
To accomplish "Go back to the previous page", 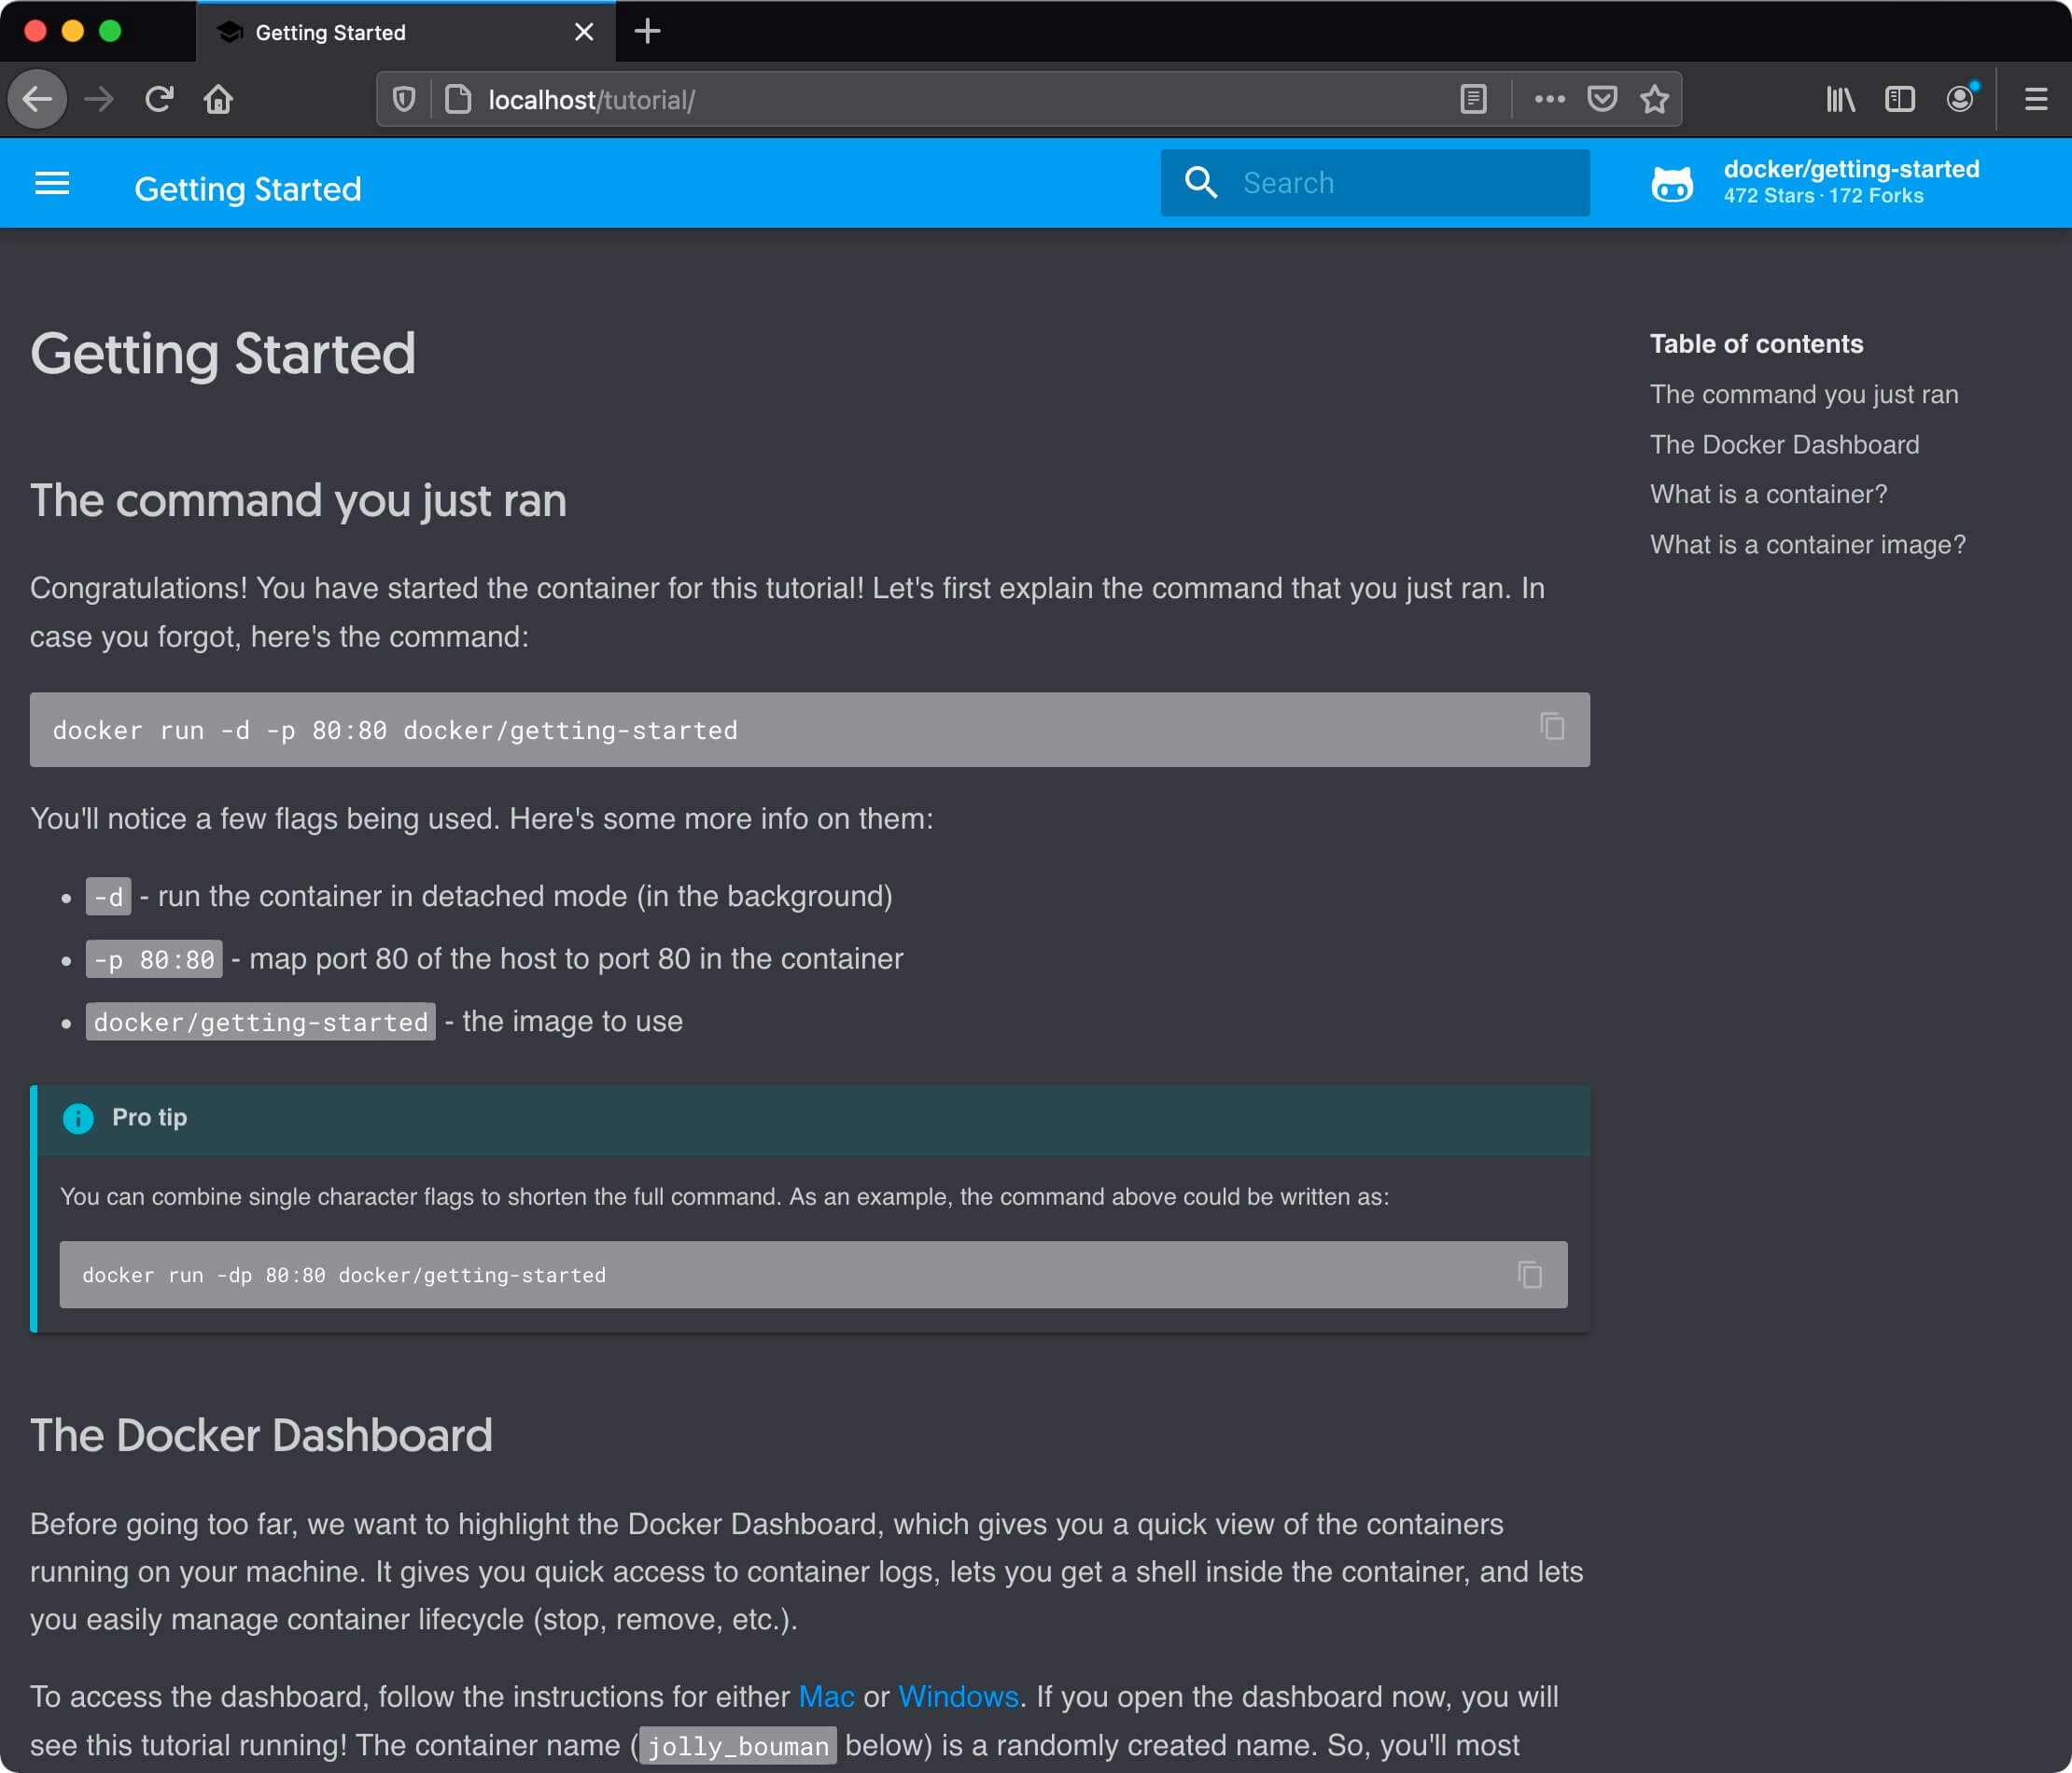I will coord(38,99).
